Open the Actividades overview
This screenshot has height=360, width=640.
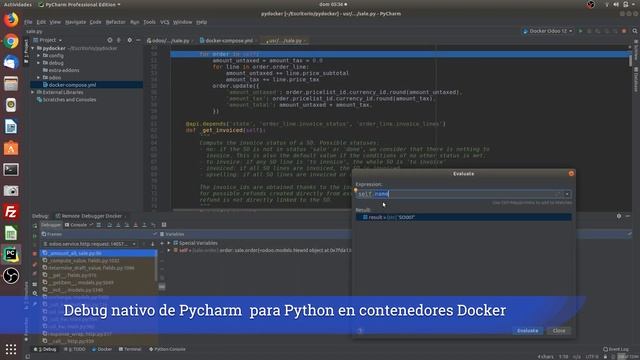(x=18, y=4)
